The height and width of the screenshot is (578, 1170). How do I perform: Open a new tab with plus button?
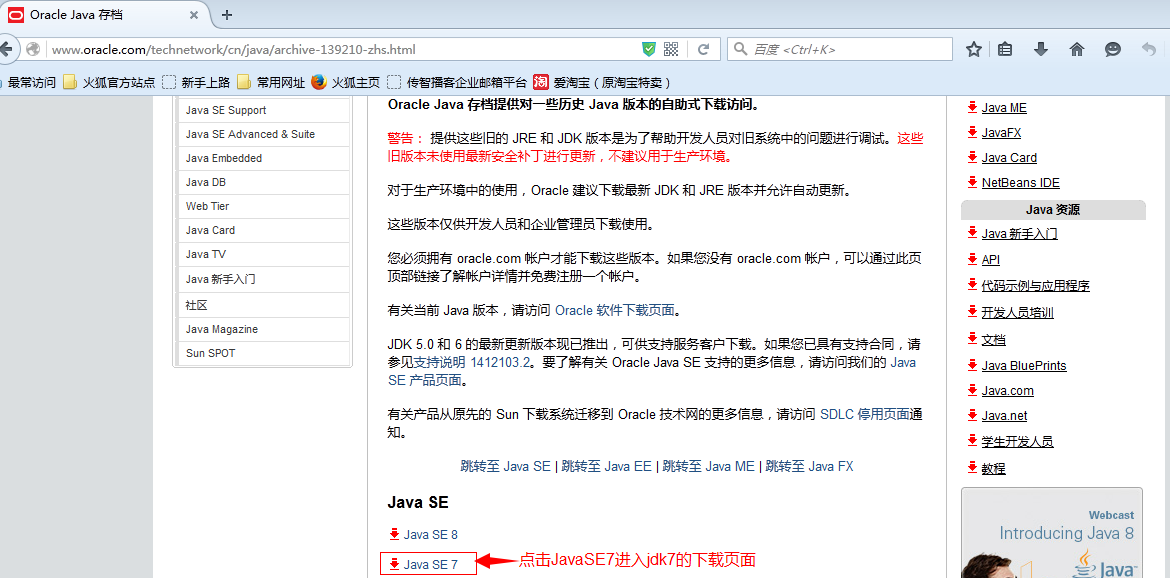[228, 14]
